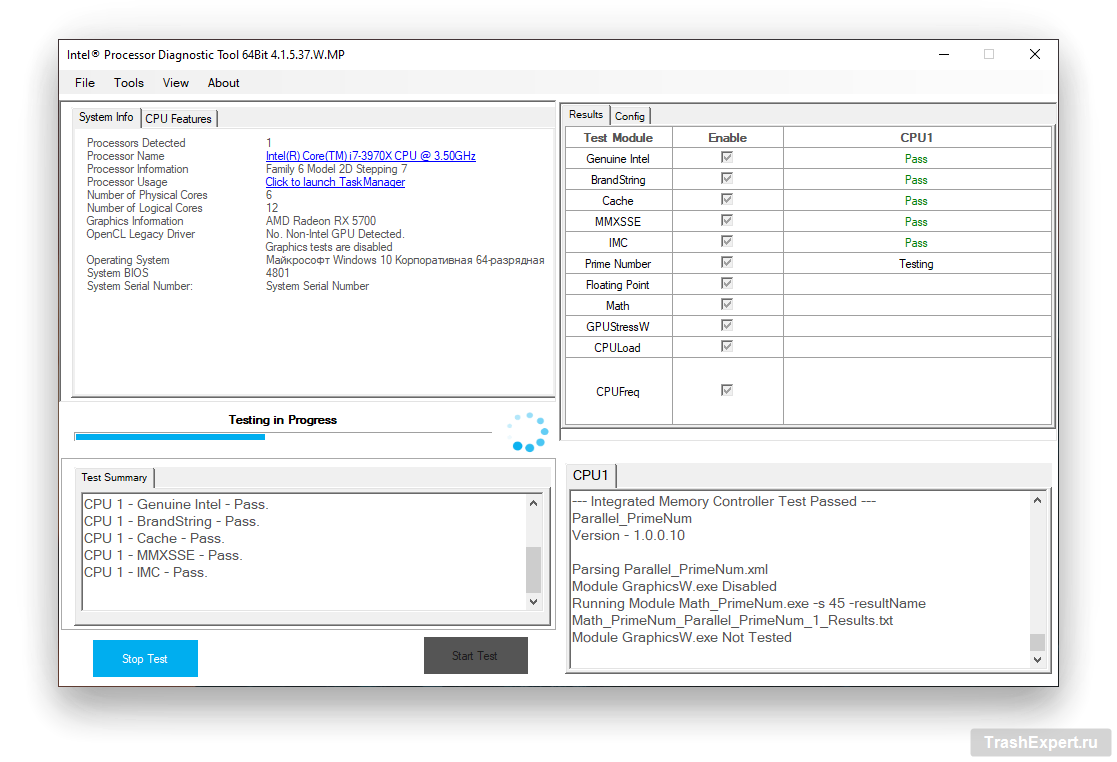Select the CPU1 log tab
The image size is (1117, 762).
pyautogui.click(x=591, y=475)
